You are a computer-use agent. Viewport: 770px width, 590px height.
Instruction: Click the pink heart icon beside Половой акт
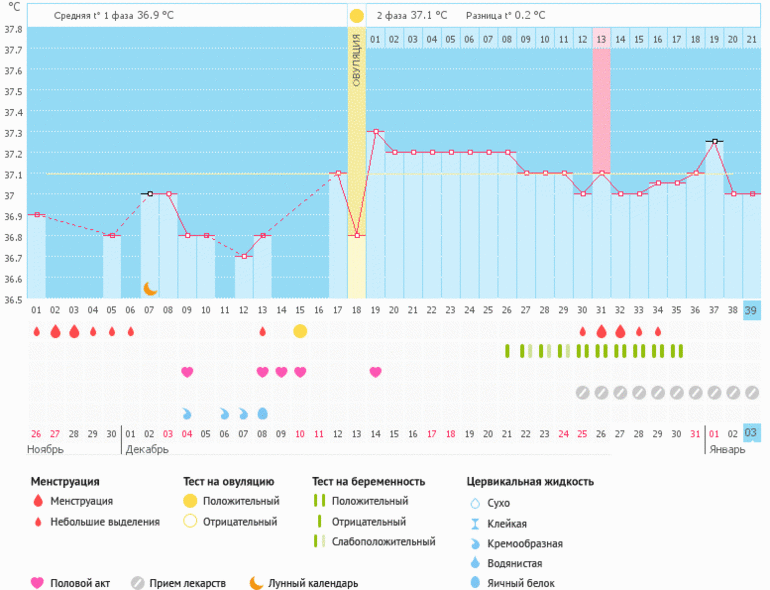point(38,583)
